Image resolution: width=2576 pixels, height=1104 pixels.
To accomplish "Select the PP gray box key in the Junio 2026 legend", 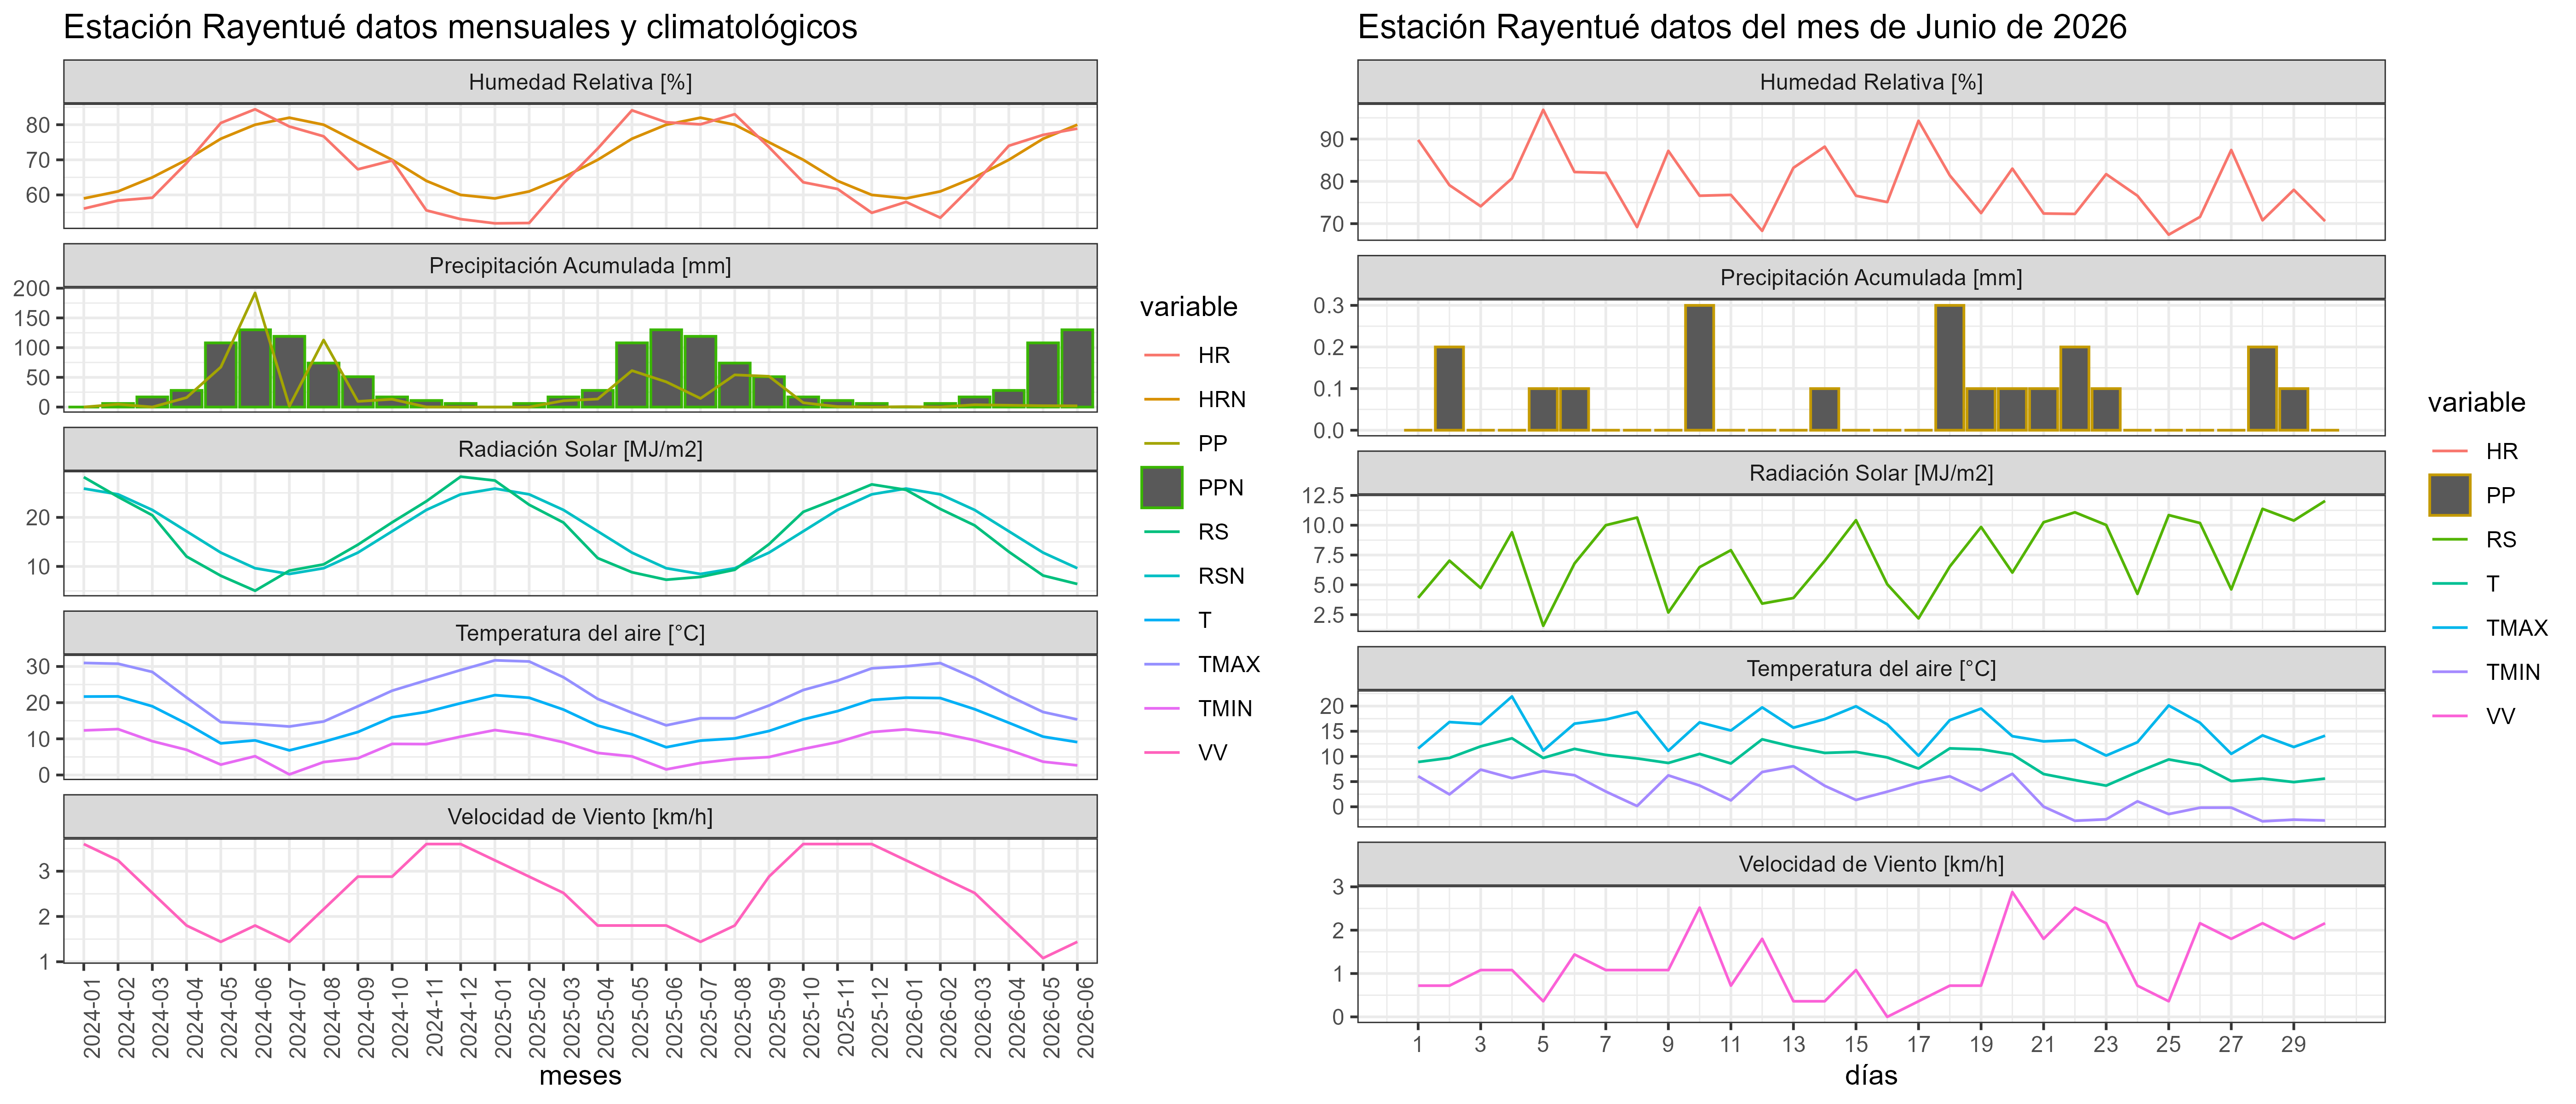I will point(2450,495).
